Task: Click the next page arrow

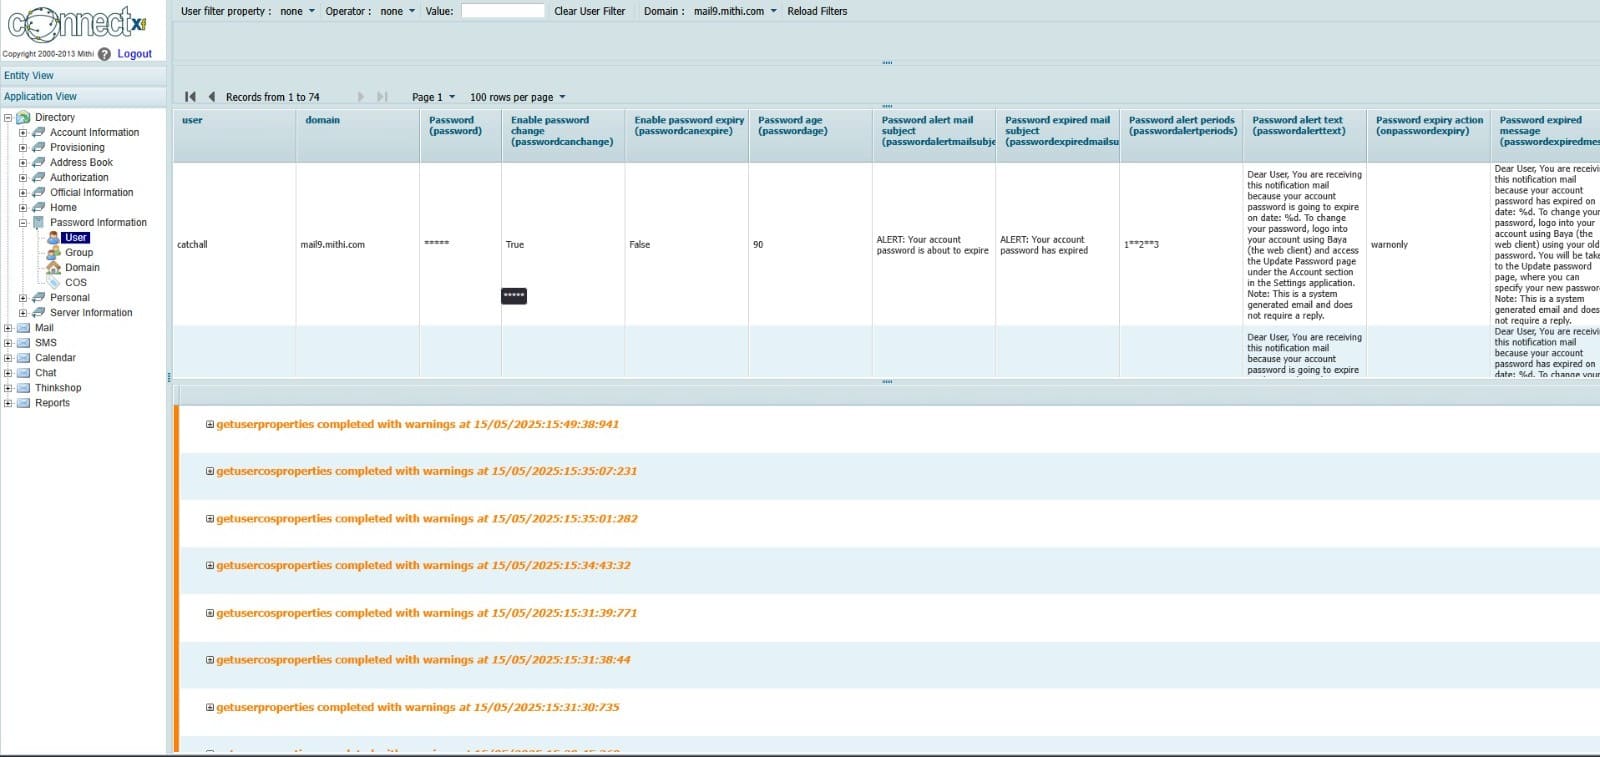Action: tap(361, 97)
